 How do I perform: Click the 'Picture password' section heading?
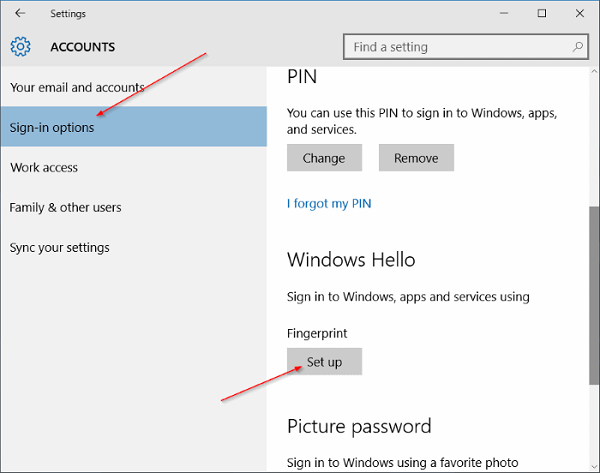coord(359,426)
